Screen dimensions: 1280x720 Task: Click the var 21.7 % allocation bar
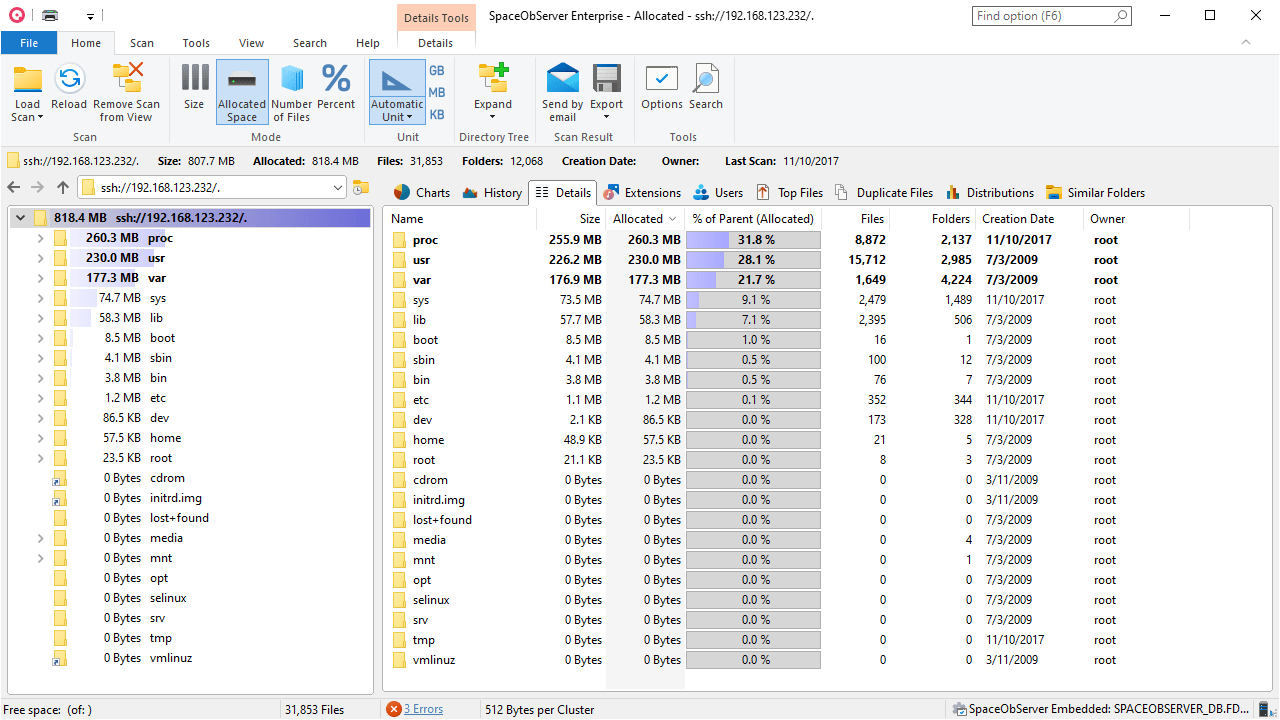coord(753,280)
